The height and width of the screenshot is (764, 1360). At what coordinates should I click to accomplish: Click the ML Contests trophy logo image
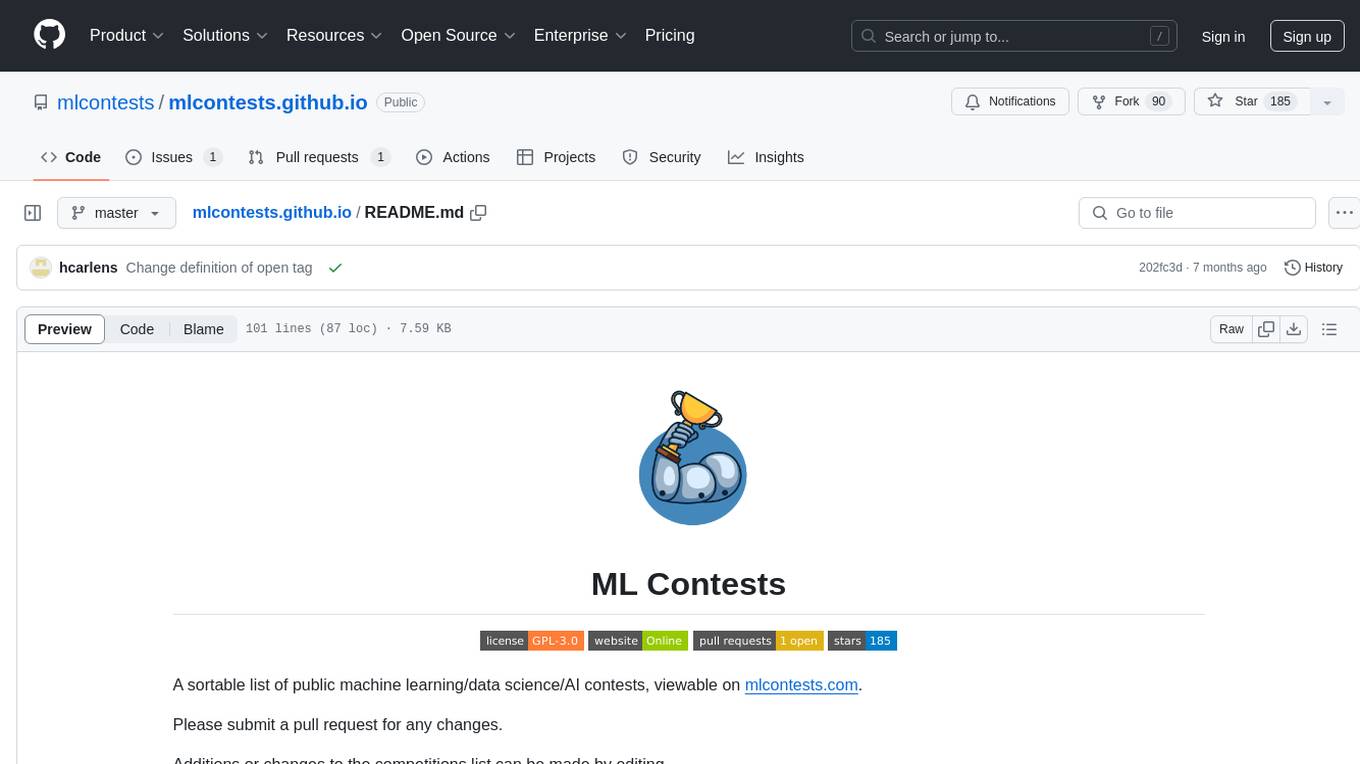(692, 458)
